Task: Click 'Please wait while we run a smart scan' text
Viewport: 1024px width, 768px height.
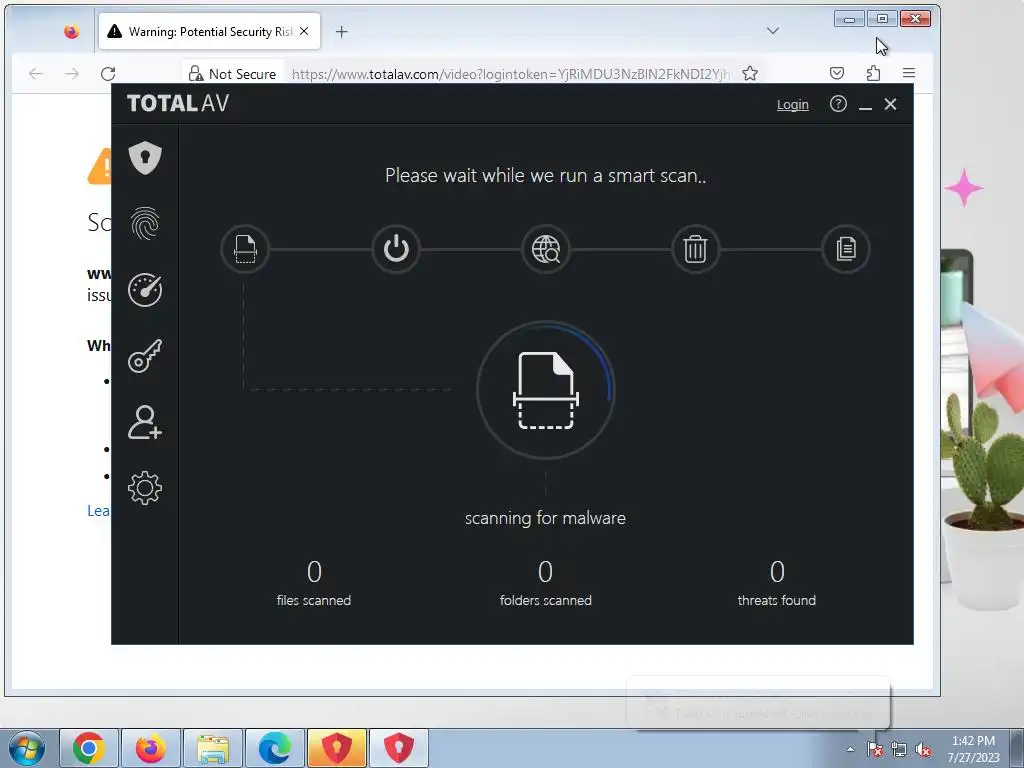Action: tap(545, 176)
